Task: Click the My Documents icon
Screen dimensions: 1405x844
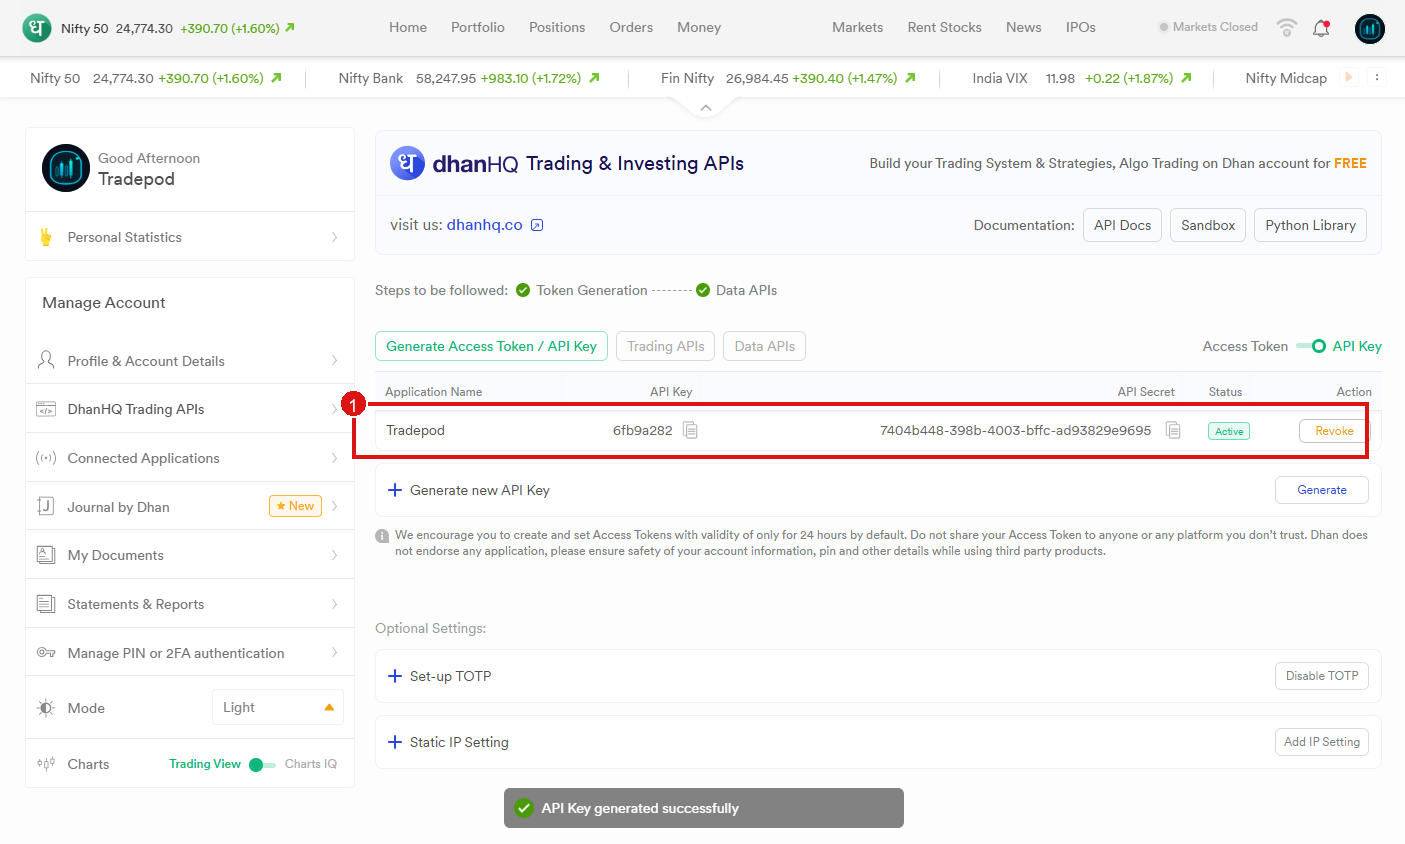Action: point(46,555)
